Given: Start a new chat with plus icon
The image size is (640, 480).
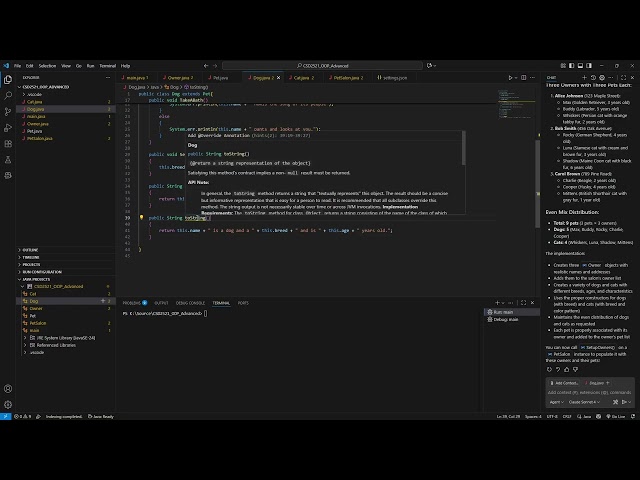Looking at the screenshot, I should [584, 78].
